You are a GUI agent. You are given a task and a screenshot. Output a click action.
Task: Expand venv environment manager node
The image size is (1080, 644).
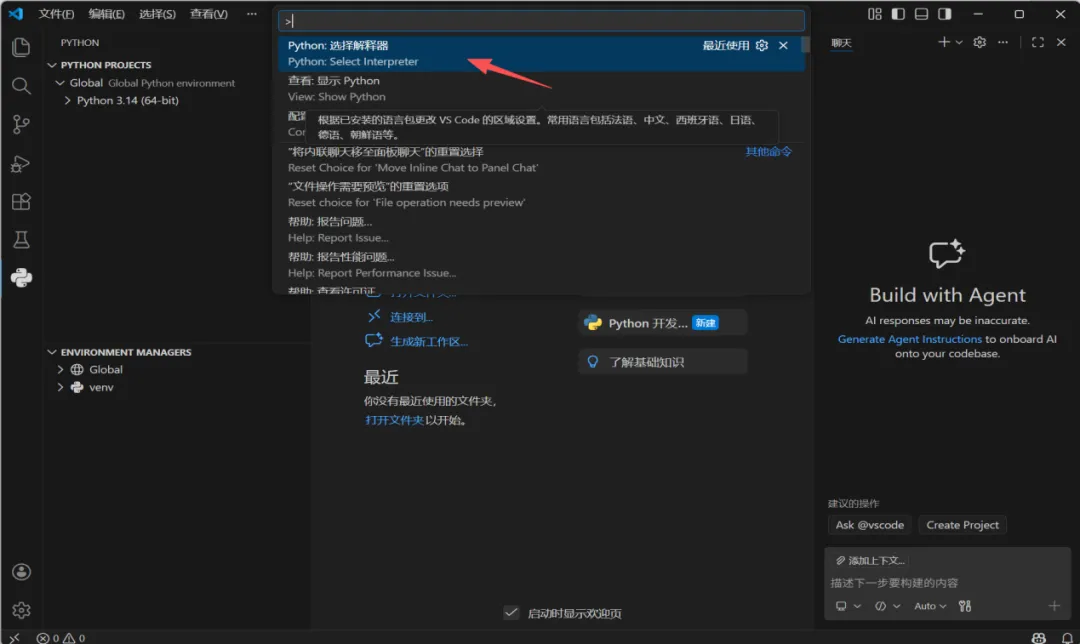click(x=60, y=387)
